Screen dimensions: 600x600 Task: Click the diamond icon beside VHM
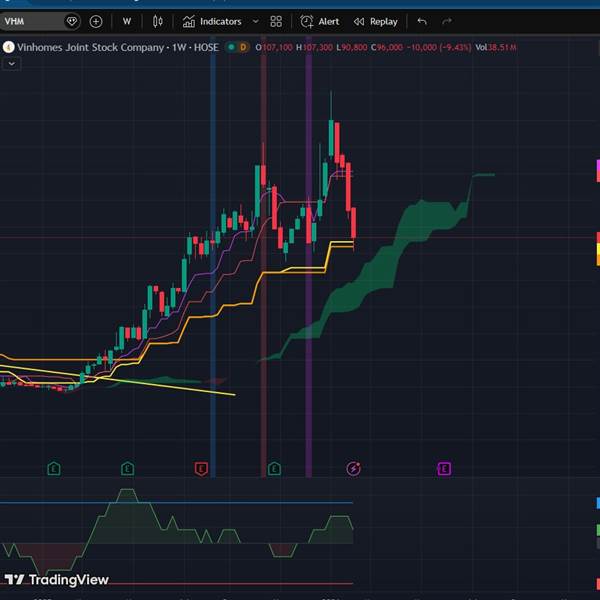[72, 21]
